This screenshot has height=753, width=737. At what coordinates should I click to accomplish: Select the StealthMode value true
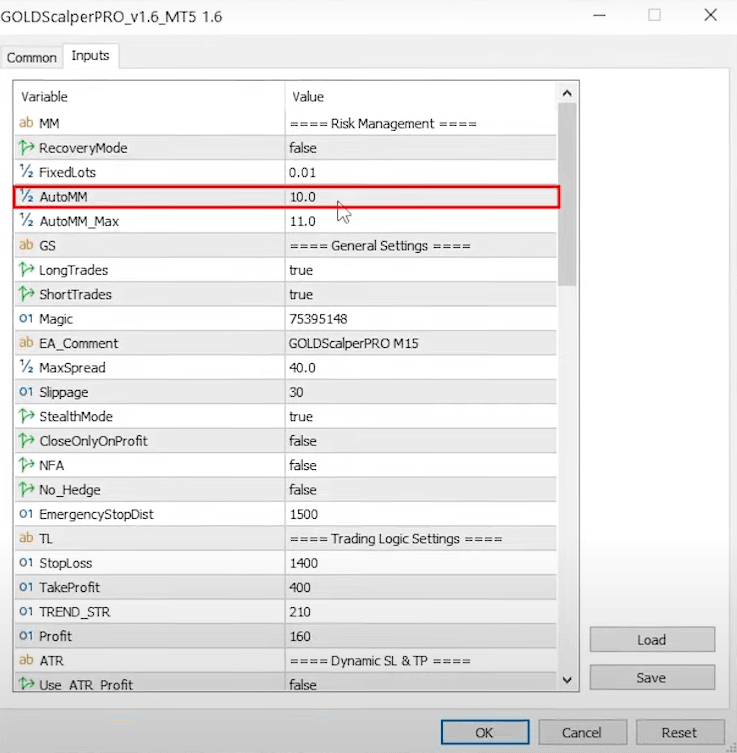301,416
